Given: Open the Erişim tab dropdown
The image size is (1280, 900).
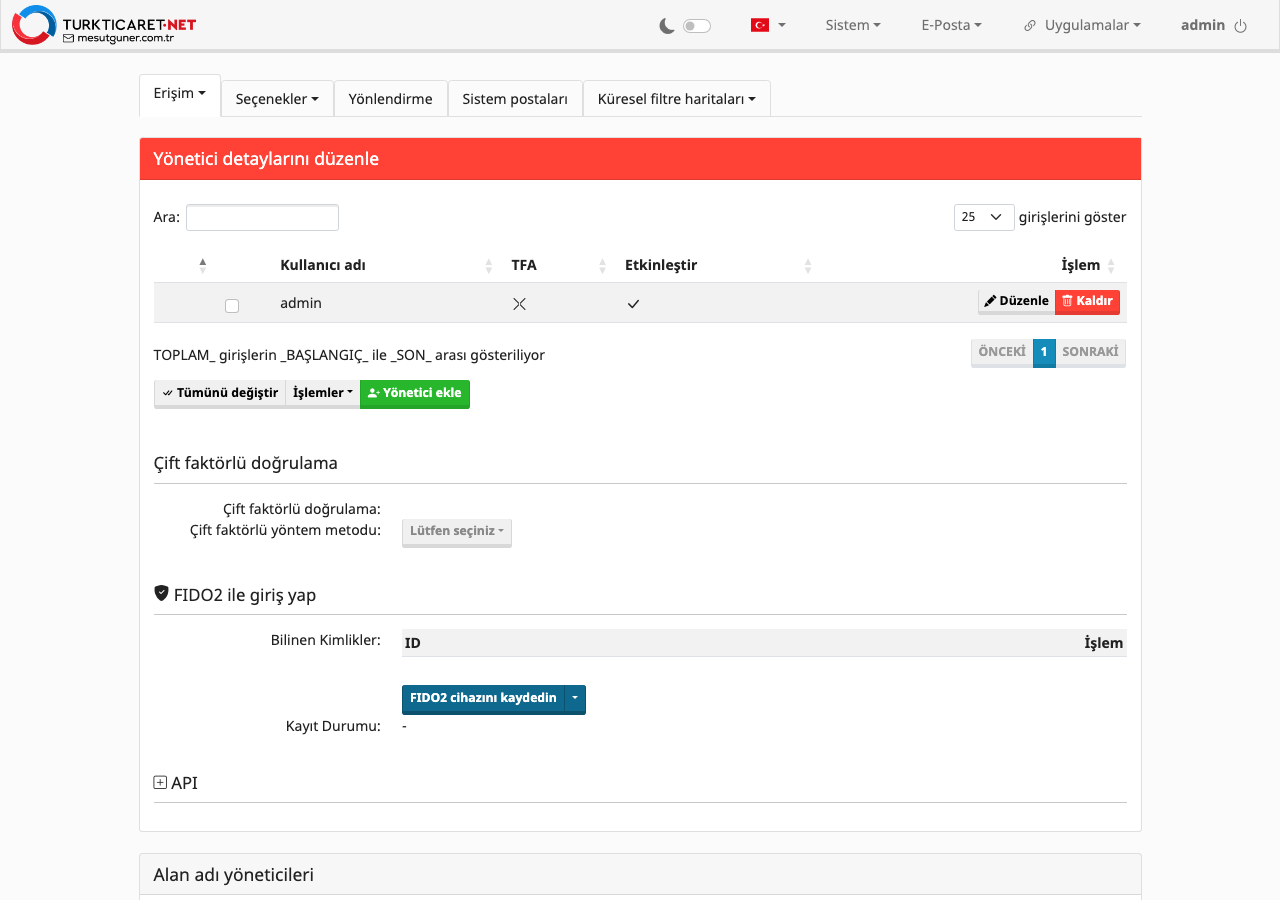Looking at the screenshot, I should (x=180, y=94).
